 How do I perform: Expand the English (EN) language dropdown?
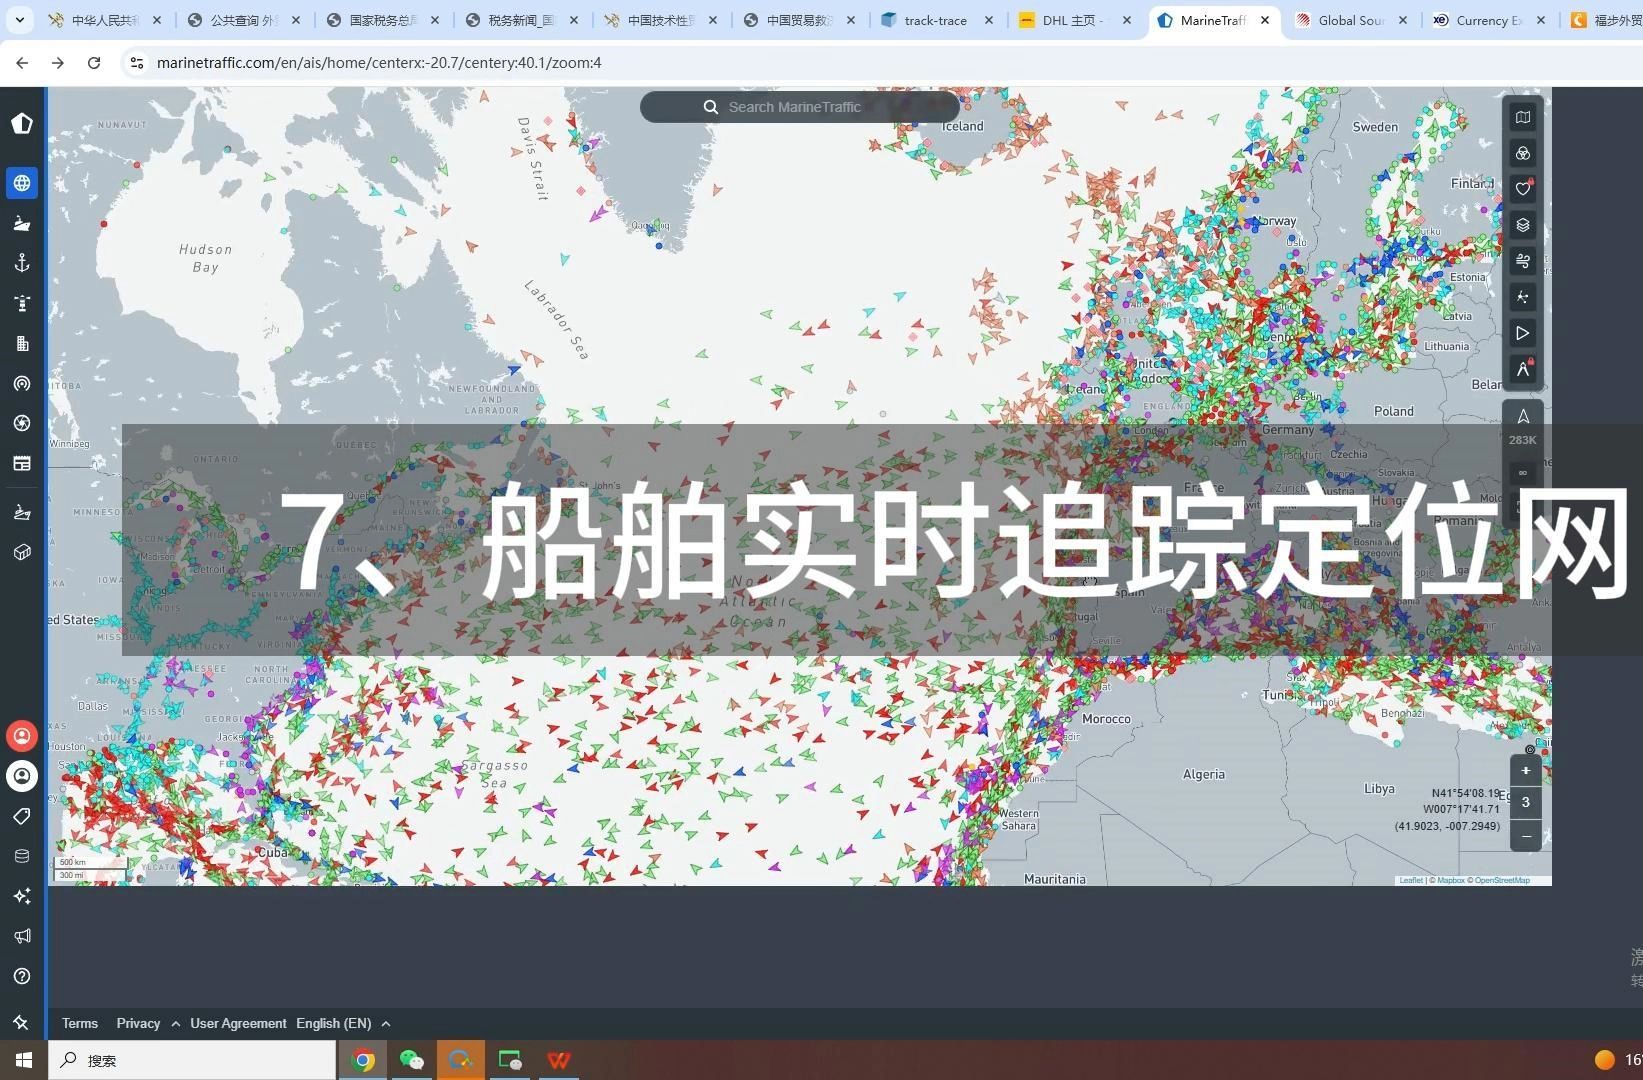pyautogui.click(x=343, y=1023)
